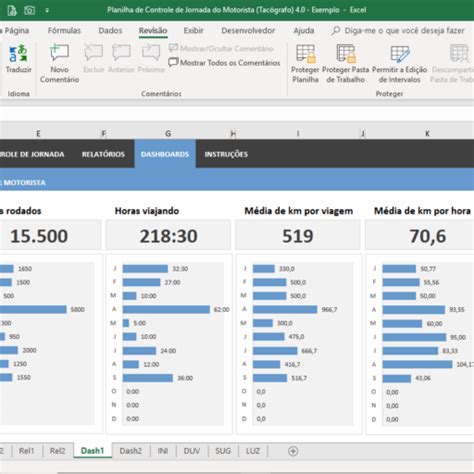Image resolution: width=474 pixels, height=474 pixels.
Task: Select the Revisão ribbon tab
Action: click(x=153, y=31)
